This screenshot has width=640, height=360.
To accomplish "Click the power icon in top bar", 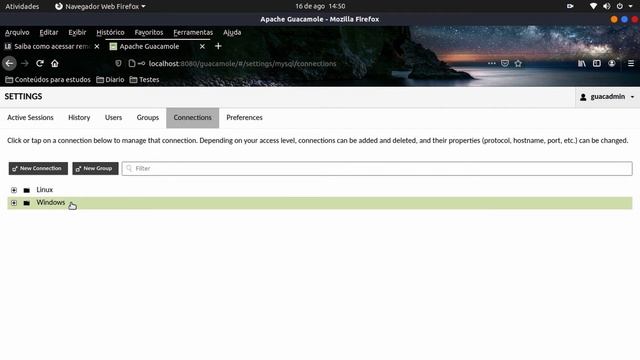I will pos(620,6).
